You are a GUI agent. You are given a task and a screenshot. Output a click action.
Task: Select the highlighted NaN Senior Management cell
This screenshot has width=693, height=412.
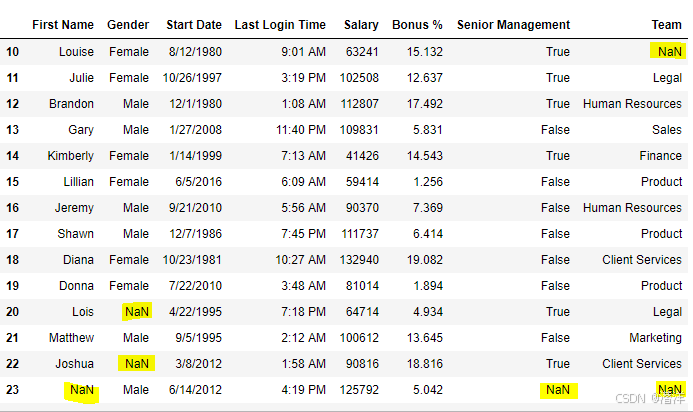558,390
